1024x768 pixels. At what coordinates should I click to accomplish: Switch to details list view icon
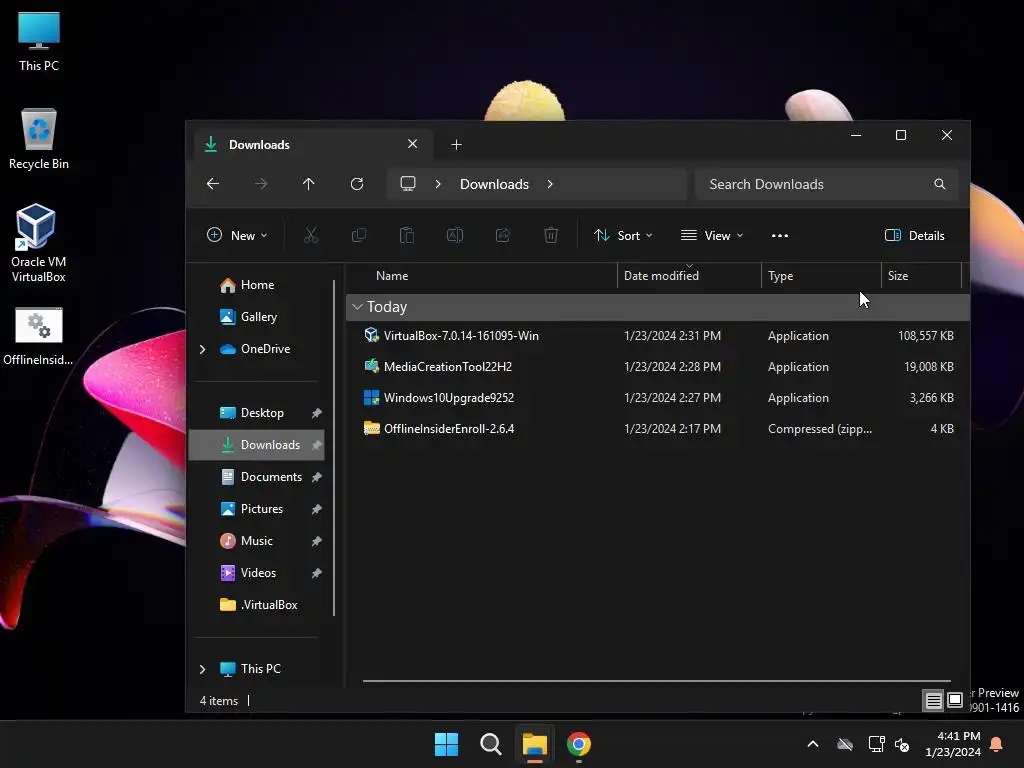coord(933,701)
